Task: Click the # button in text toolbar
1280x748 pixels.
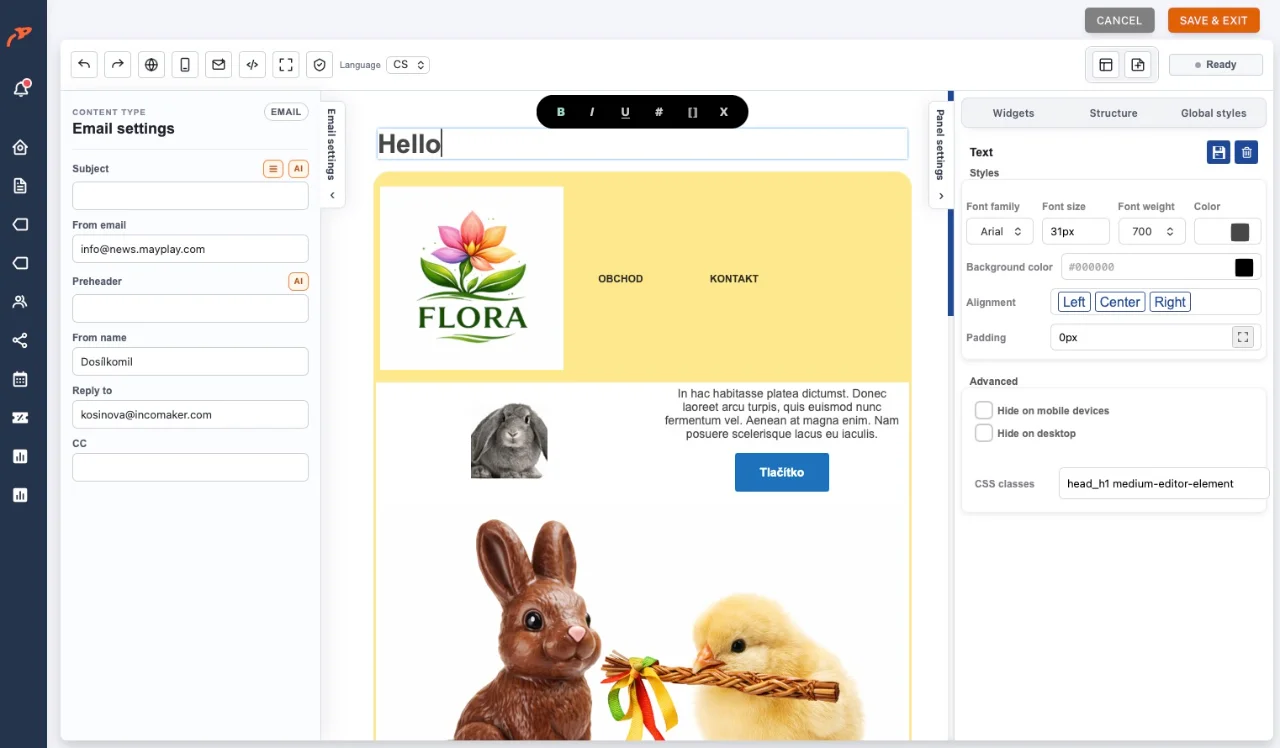Action: pyautogui.click(x=659, y=112)
